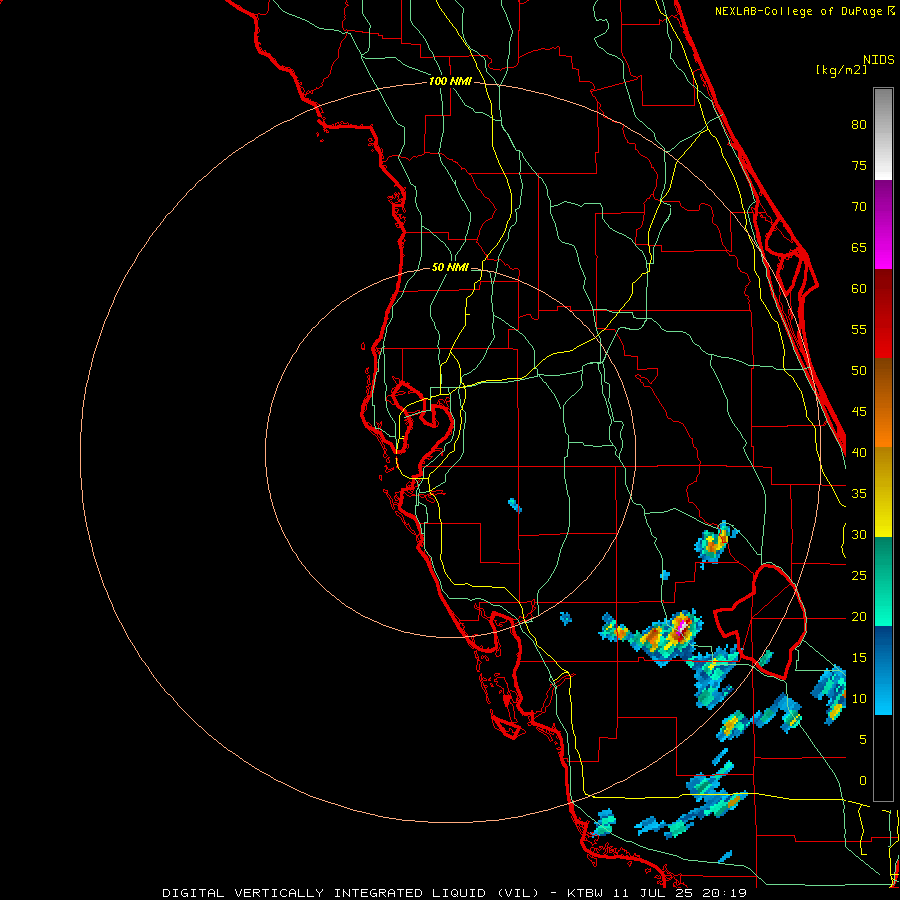This screenshot has width=900, height=900.
Task: Click the 11 JUL 25 20:19 timestamp
Action: [682, 893]
